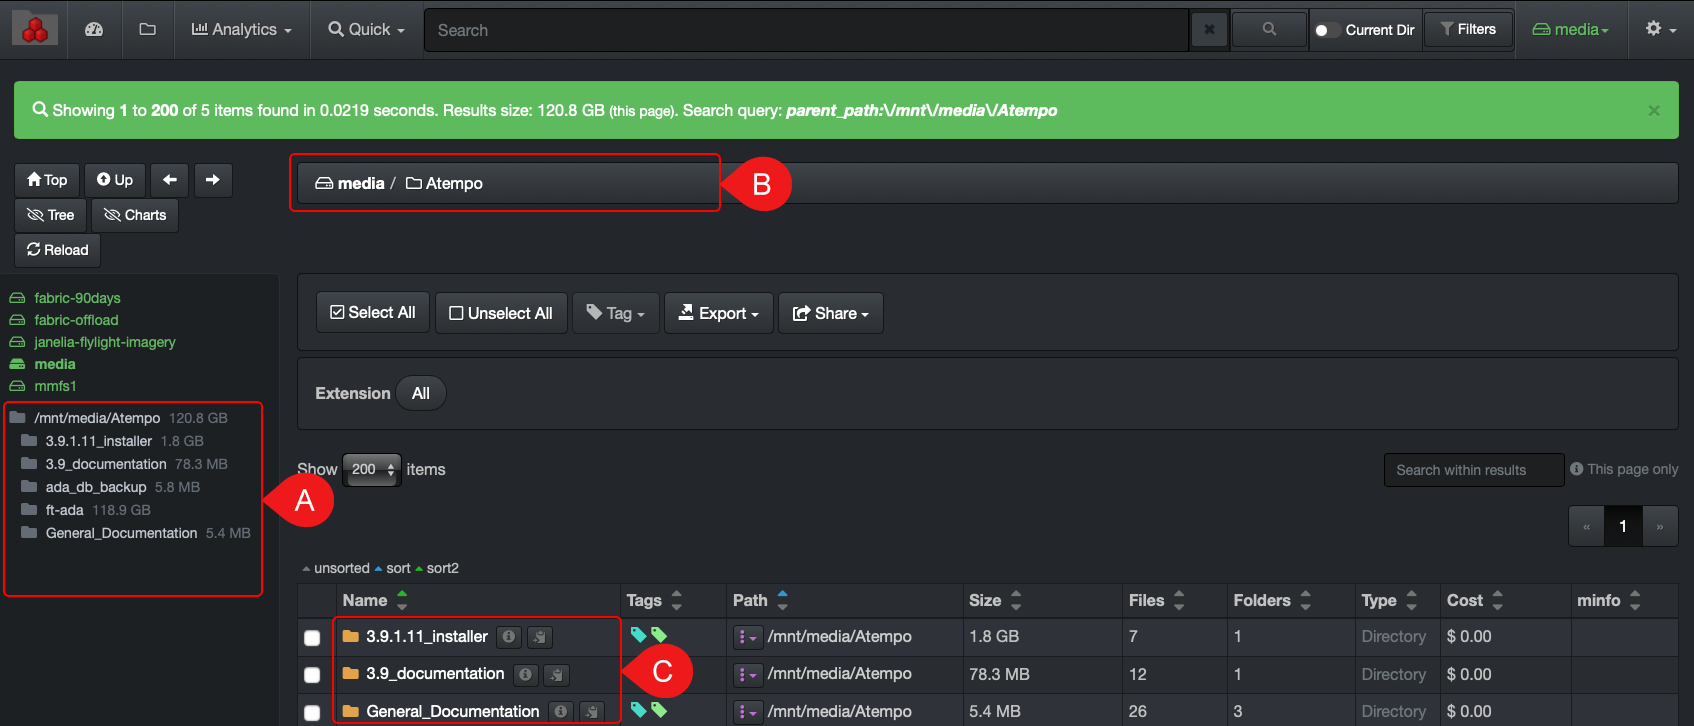The width and height of the screenshot is (1694, 726).
Task: Click the file browser folder icon in navbar
Action: (148, 30)
